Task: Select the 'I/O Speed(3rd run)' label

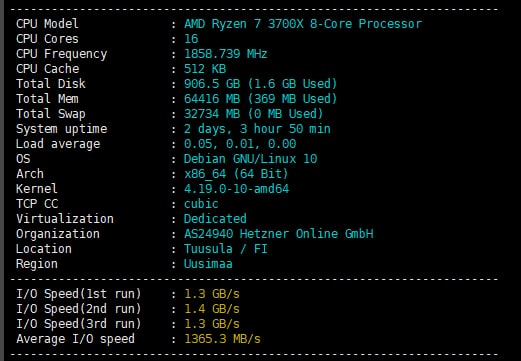Action: (79, 324)
